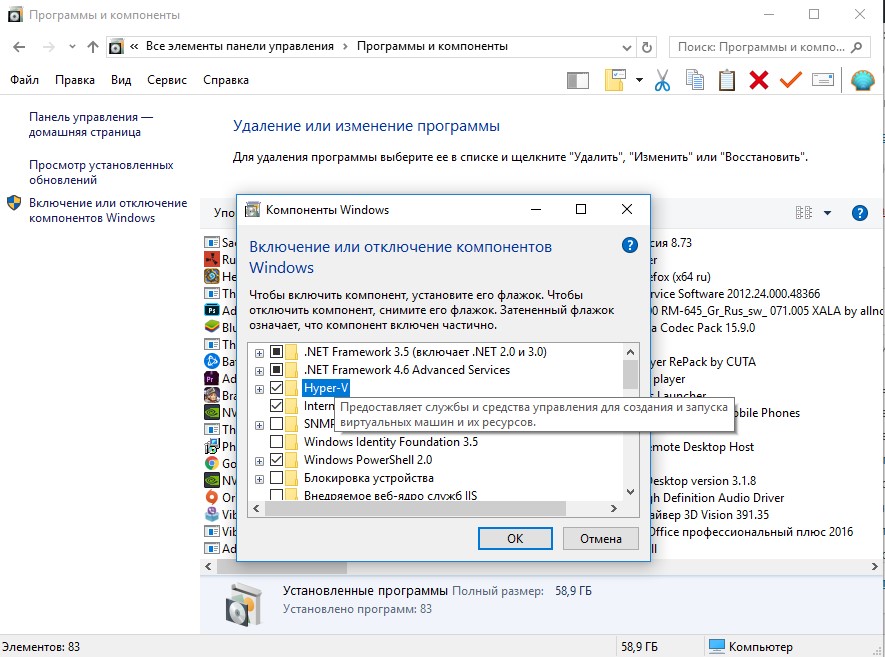Expand the .NET Framework 3.5 tree node

[259, 353]
